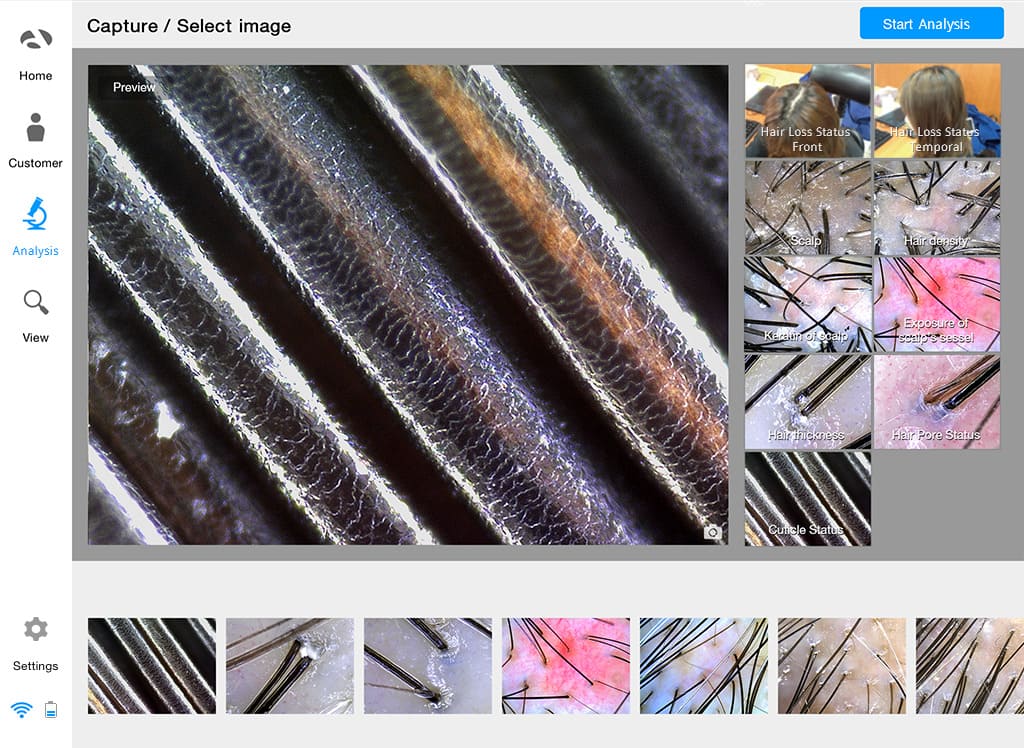Screen dimensions: 1024x748
Task: Select the Hair Pore Status tile
Action: [x=937, y=402]
